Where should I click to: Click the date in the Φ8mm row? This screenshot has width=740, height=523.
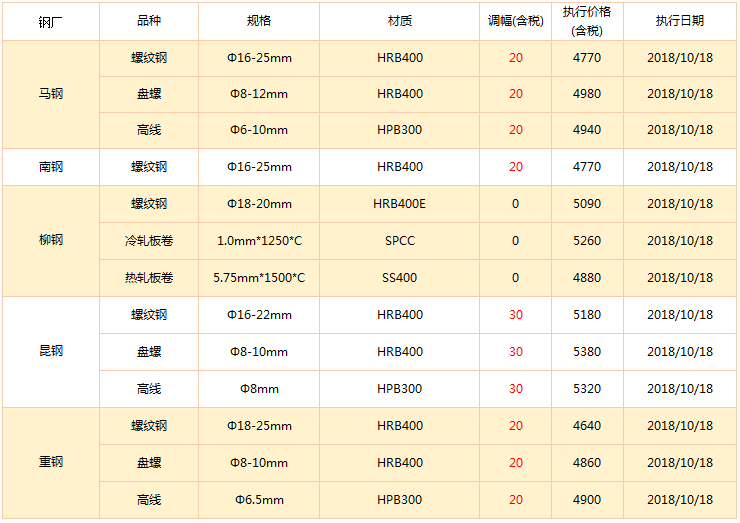coord(680,389)
